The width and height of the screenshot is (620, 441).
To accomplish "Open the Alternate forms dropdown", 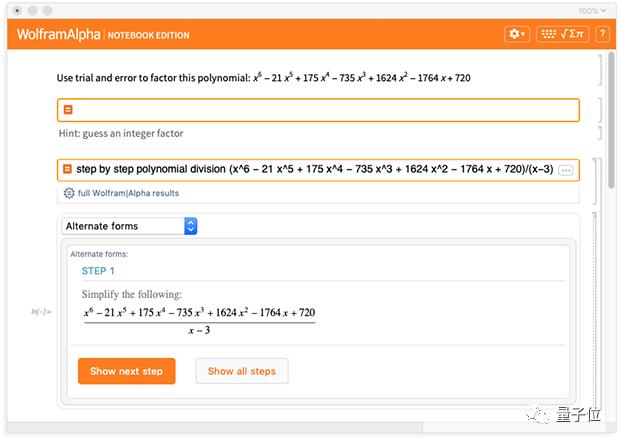I will 129,226.
